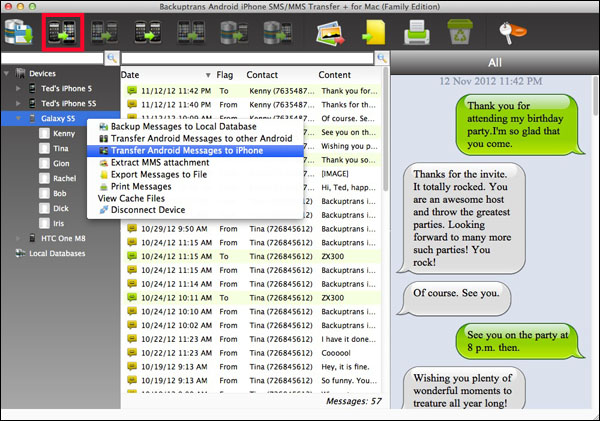Viewport: 600px width, 421px height.
Task: Collapse the Devices root disclosure triangle
Action: (7, 73)
